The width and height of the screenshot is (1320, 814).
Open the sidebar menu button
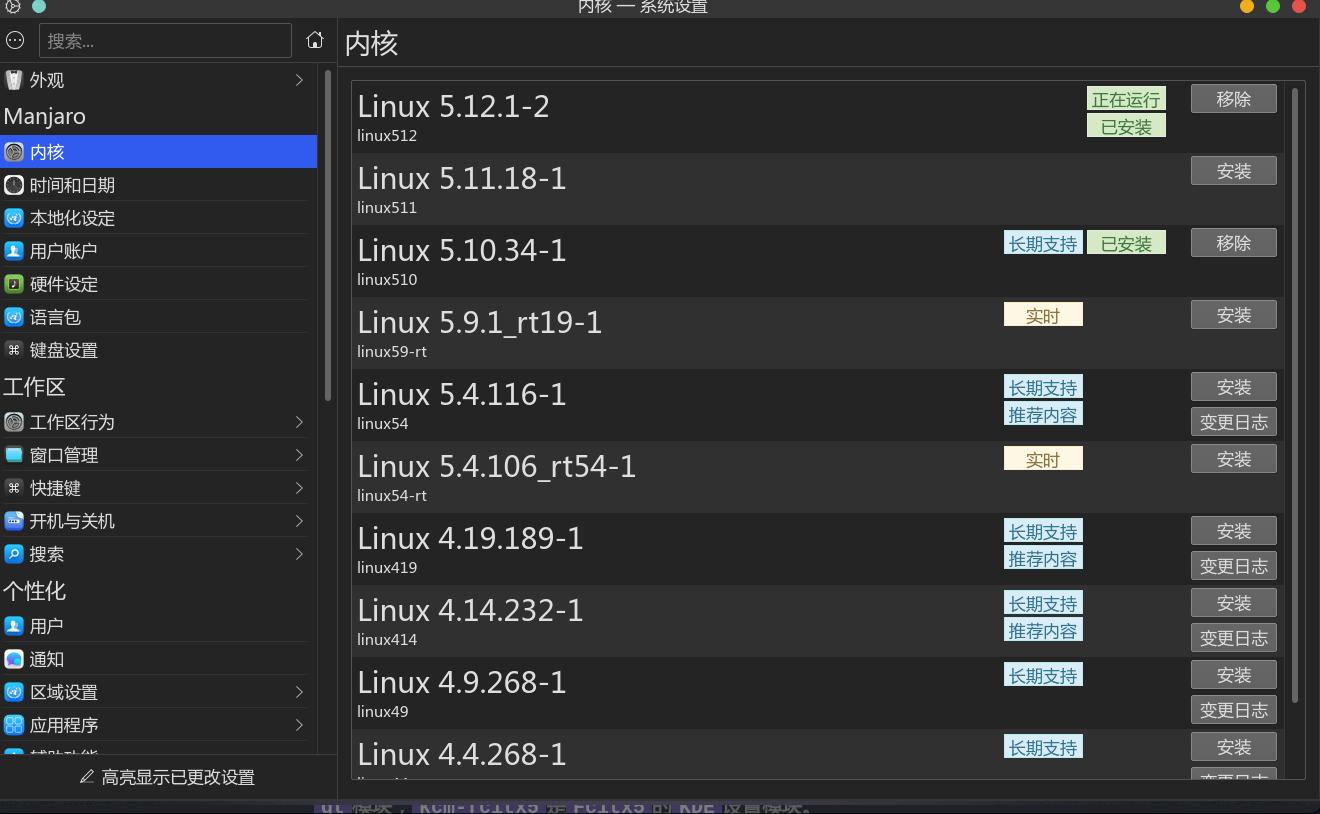tap(15, 40)
